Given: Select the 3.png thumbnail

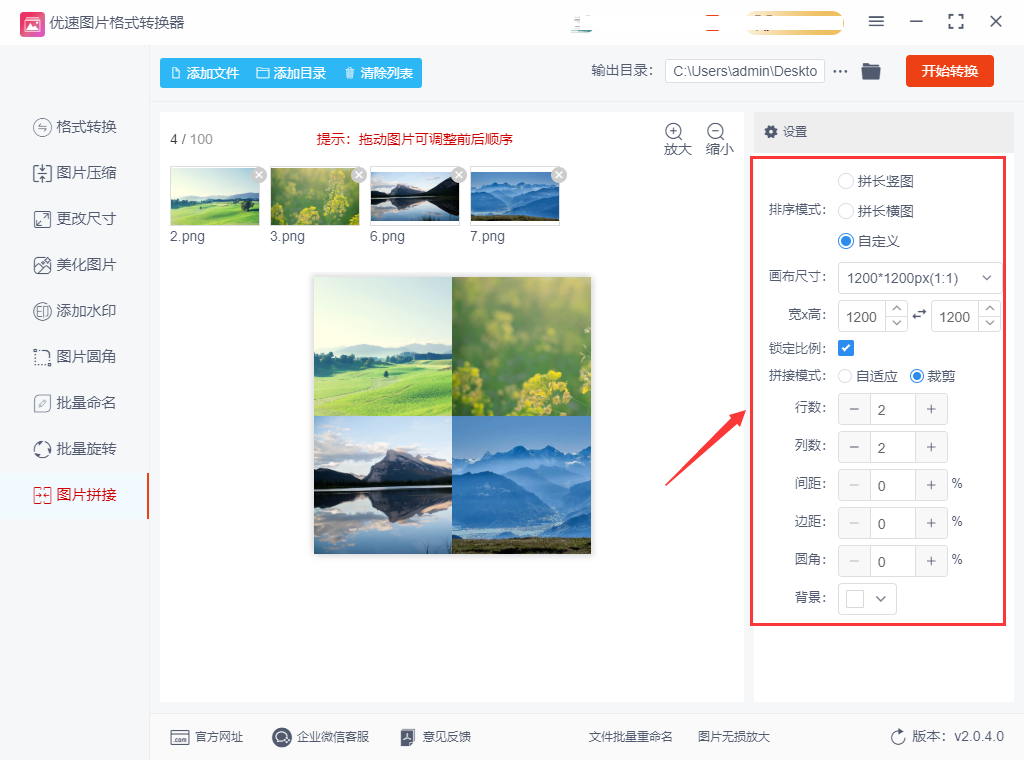Looking at the screenshot, I should coord(315,196).
